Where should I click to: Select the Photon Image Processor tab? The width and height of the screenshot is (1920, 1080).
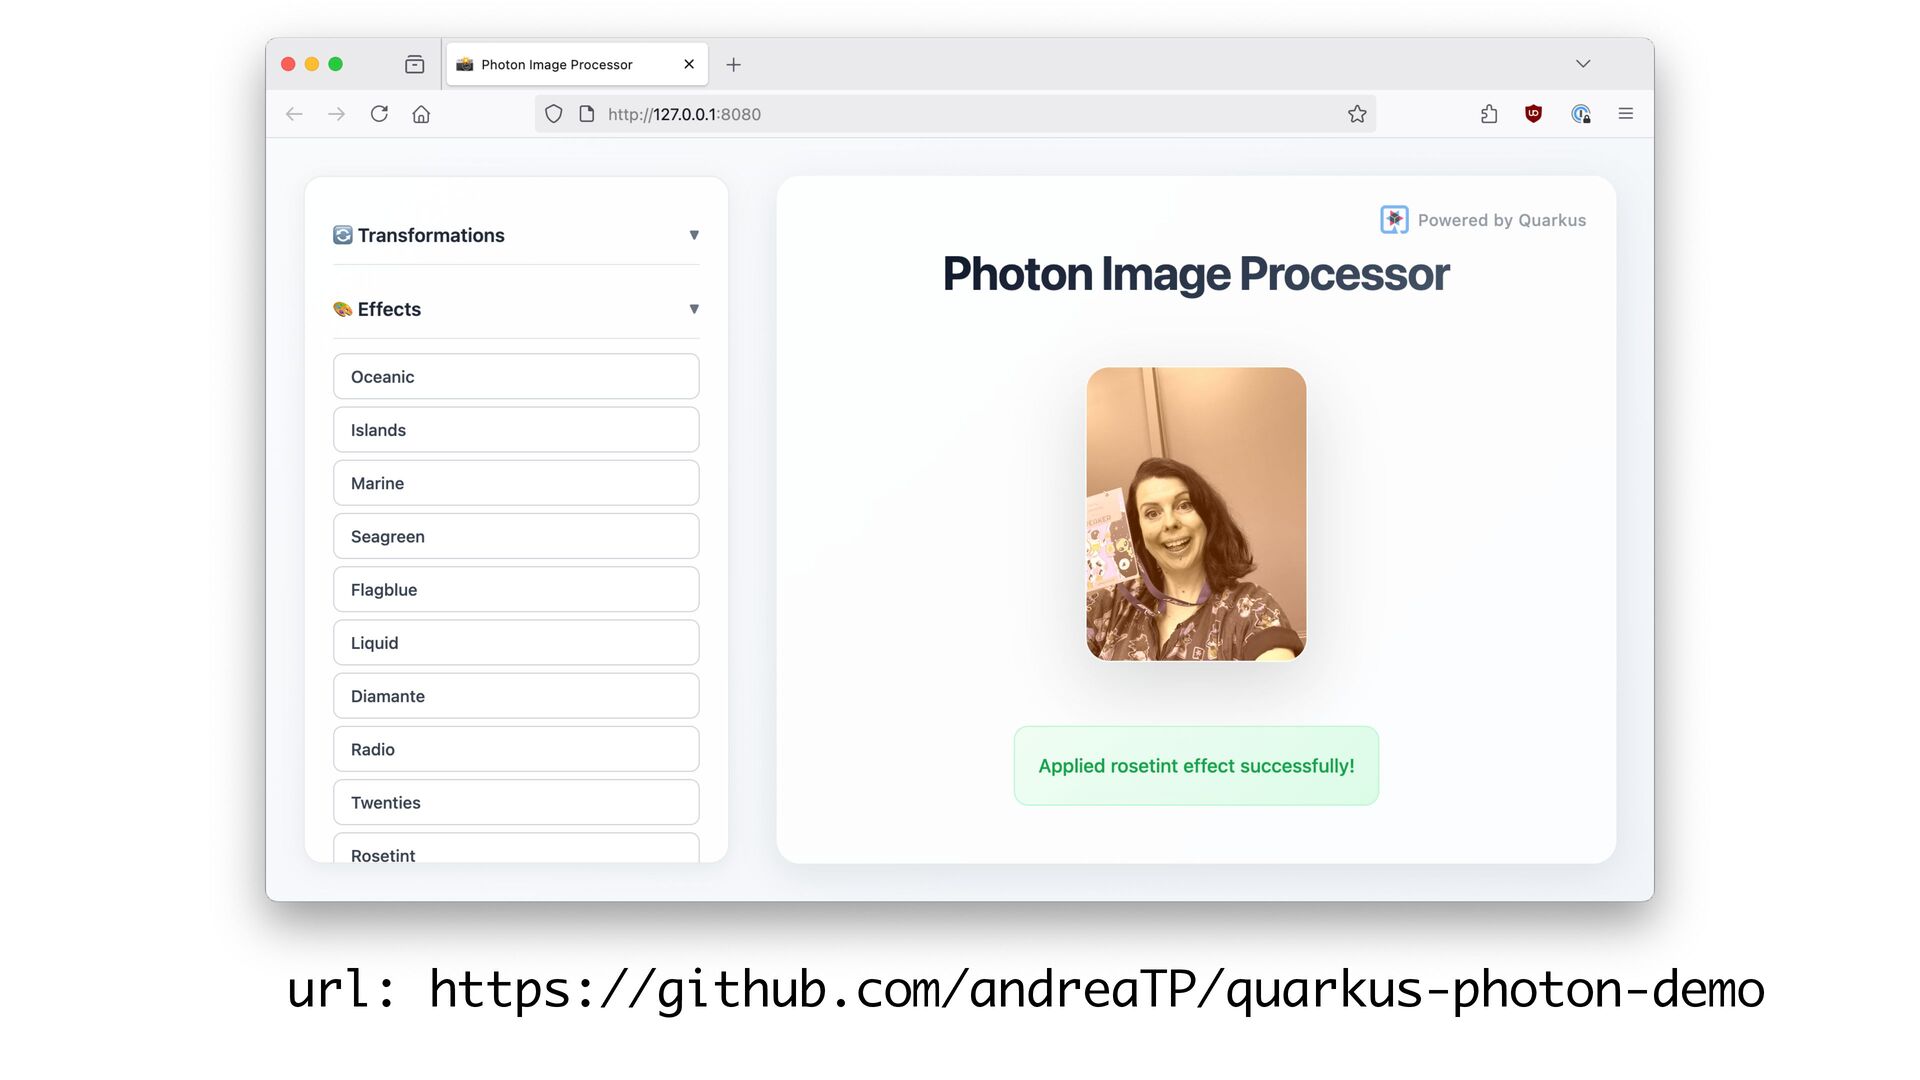(557, 65)
